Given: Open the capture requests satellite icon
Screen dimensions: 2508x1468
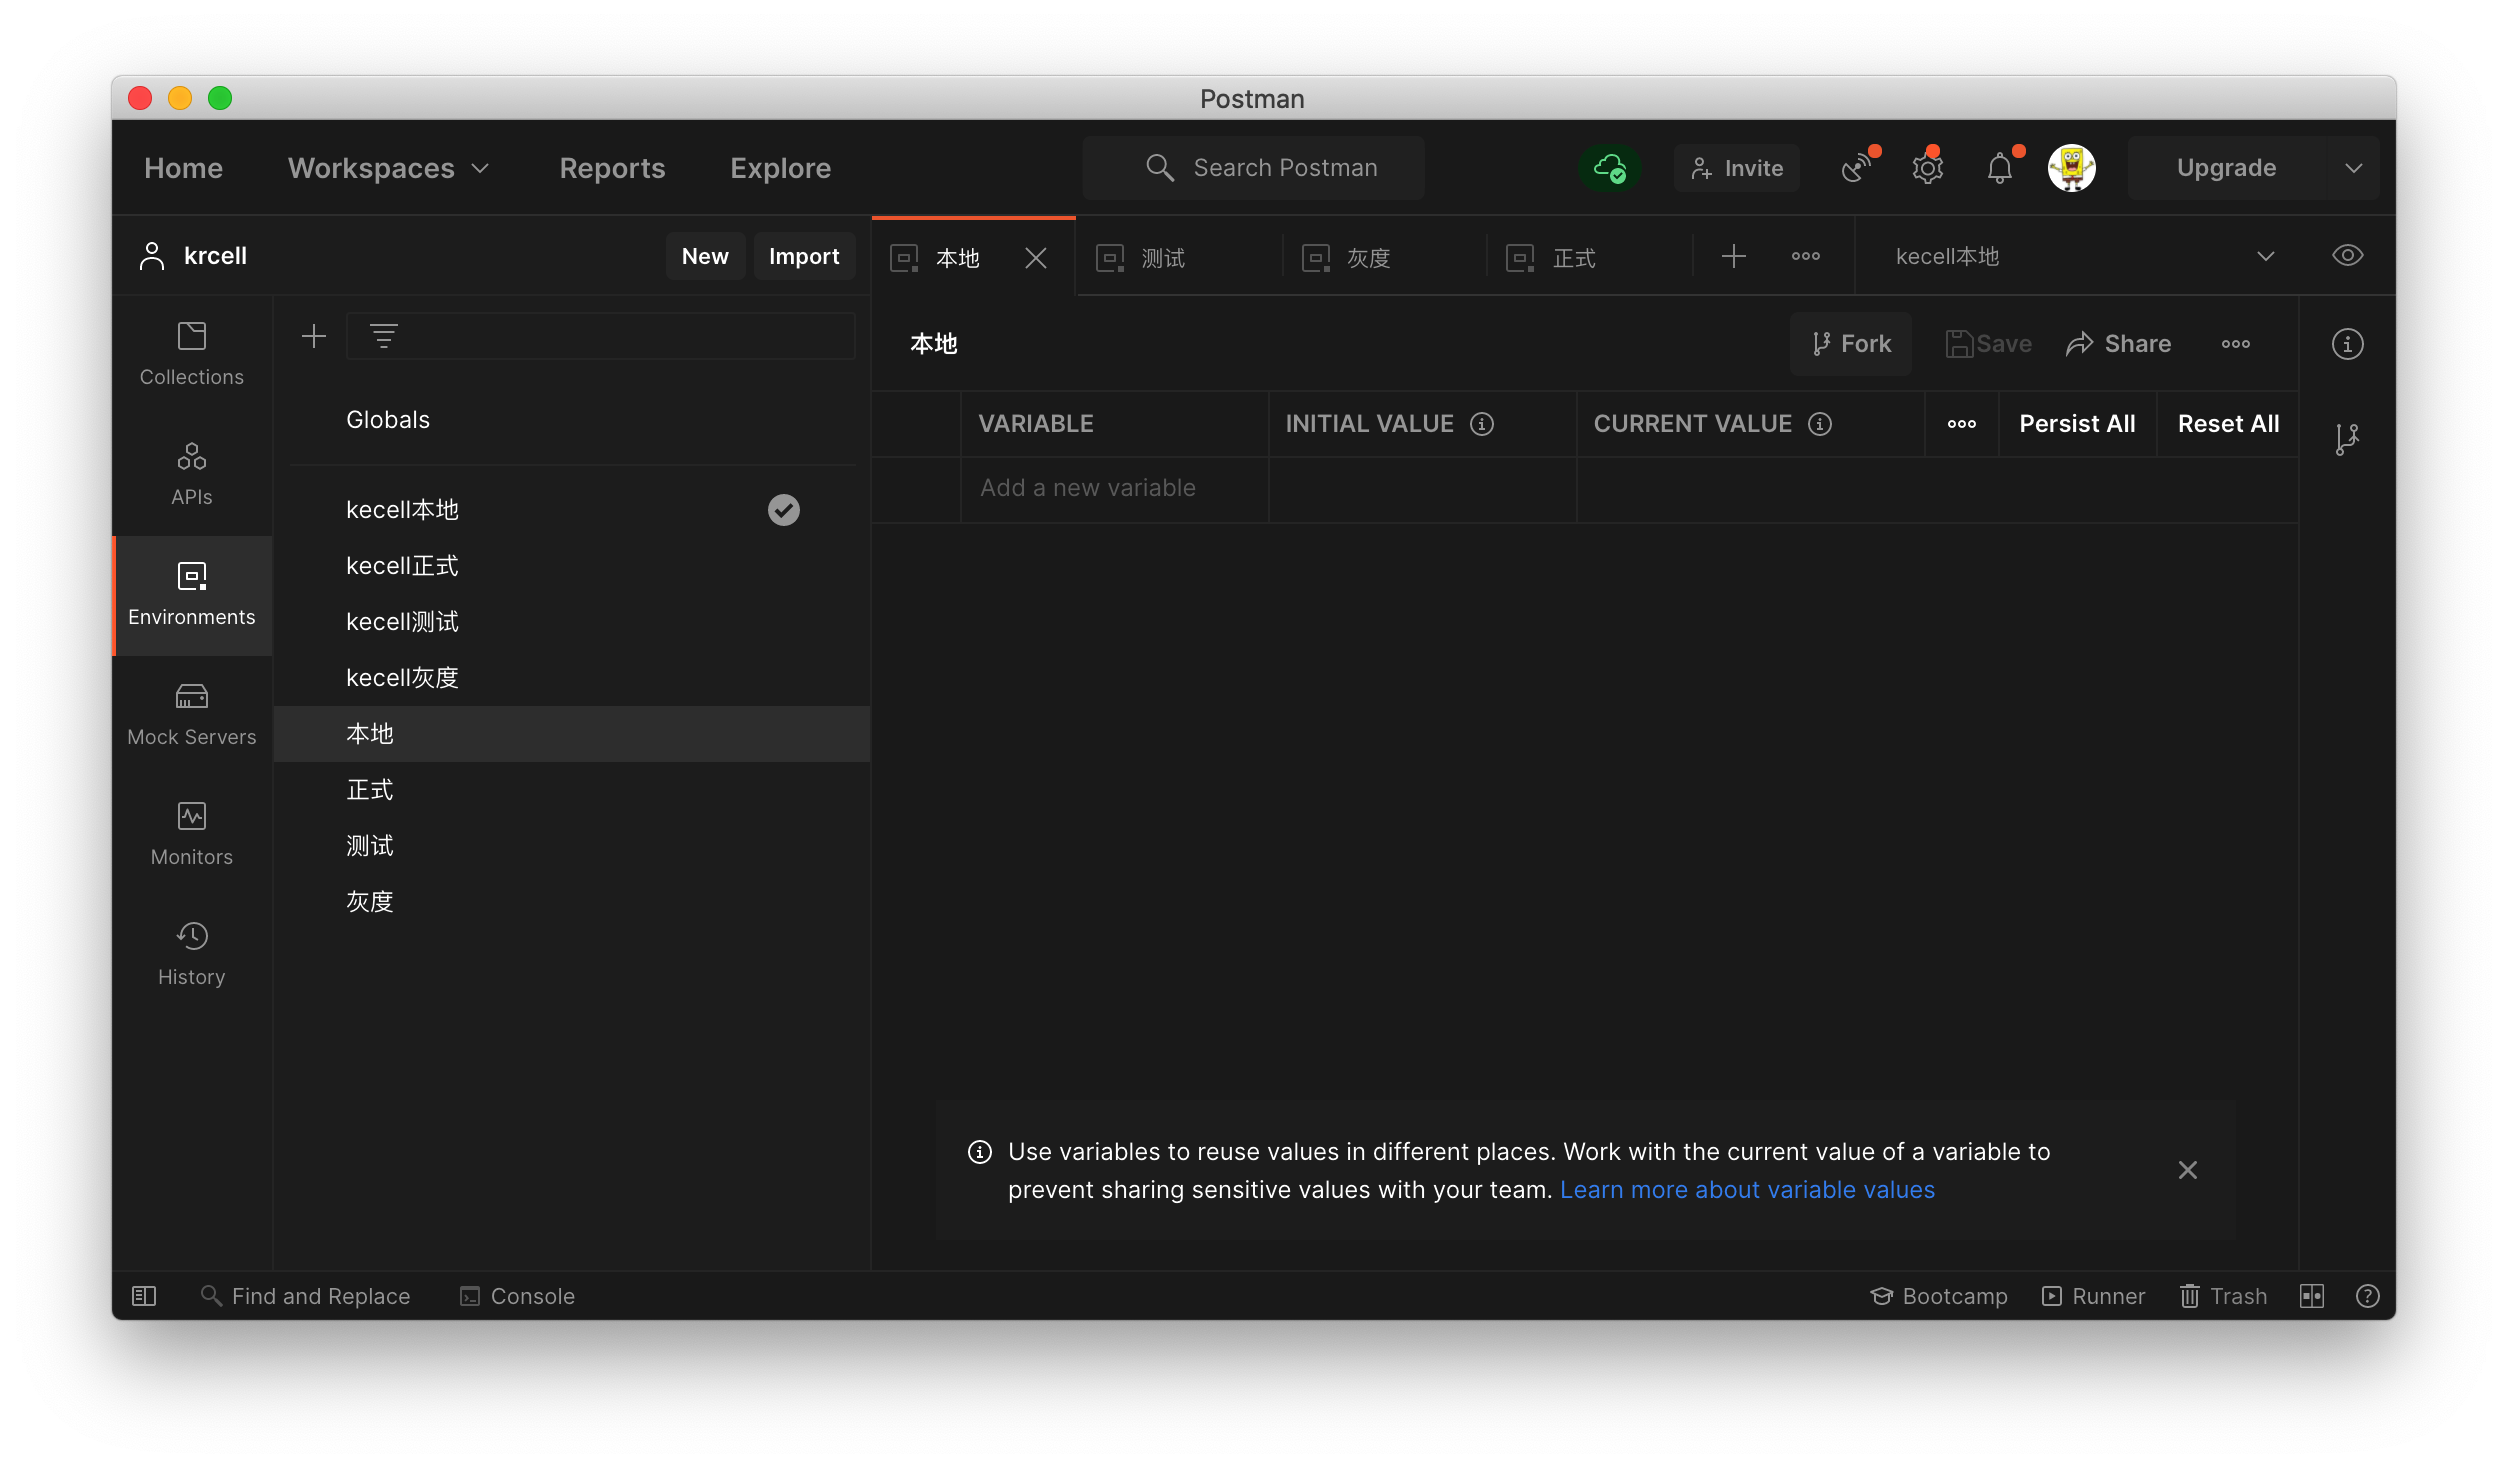Looking at the screenshot, I should [1855, 168].
